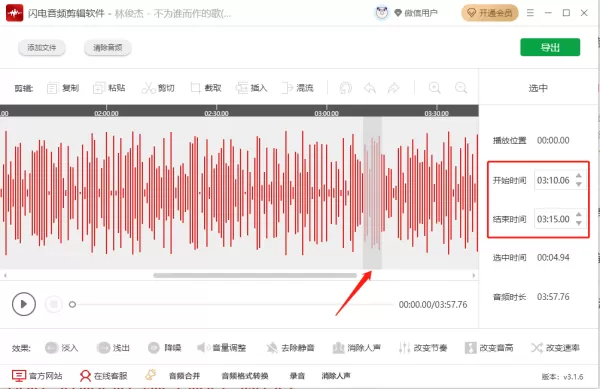Open the 录音 recording tool

click(297, 376)
